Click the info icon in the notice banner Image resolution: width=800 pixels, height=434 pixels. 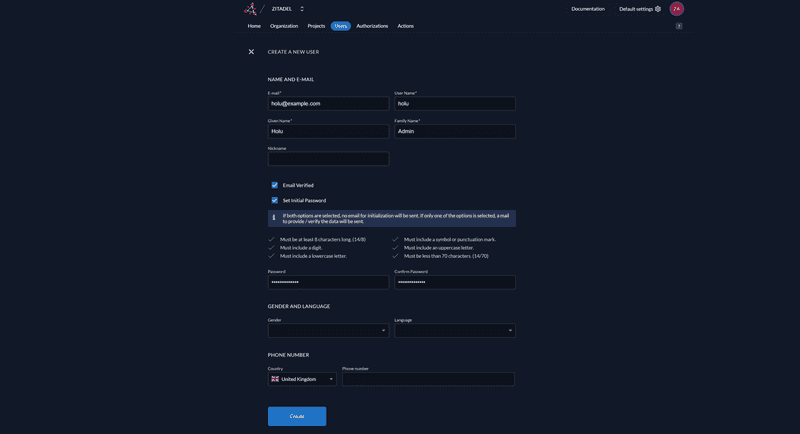tap(274, 218)
